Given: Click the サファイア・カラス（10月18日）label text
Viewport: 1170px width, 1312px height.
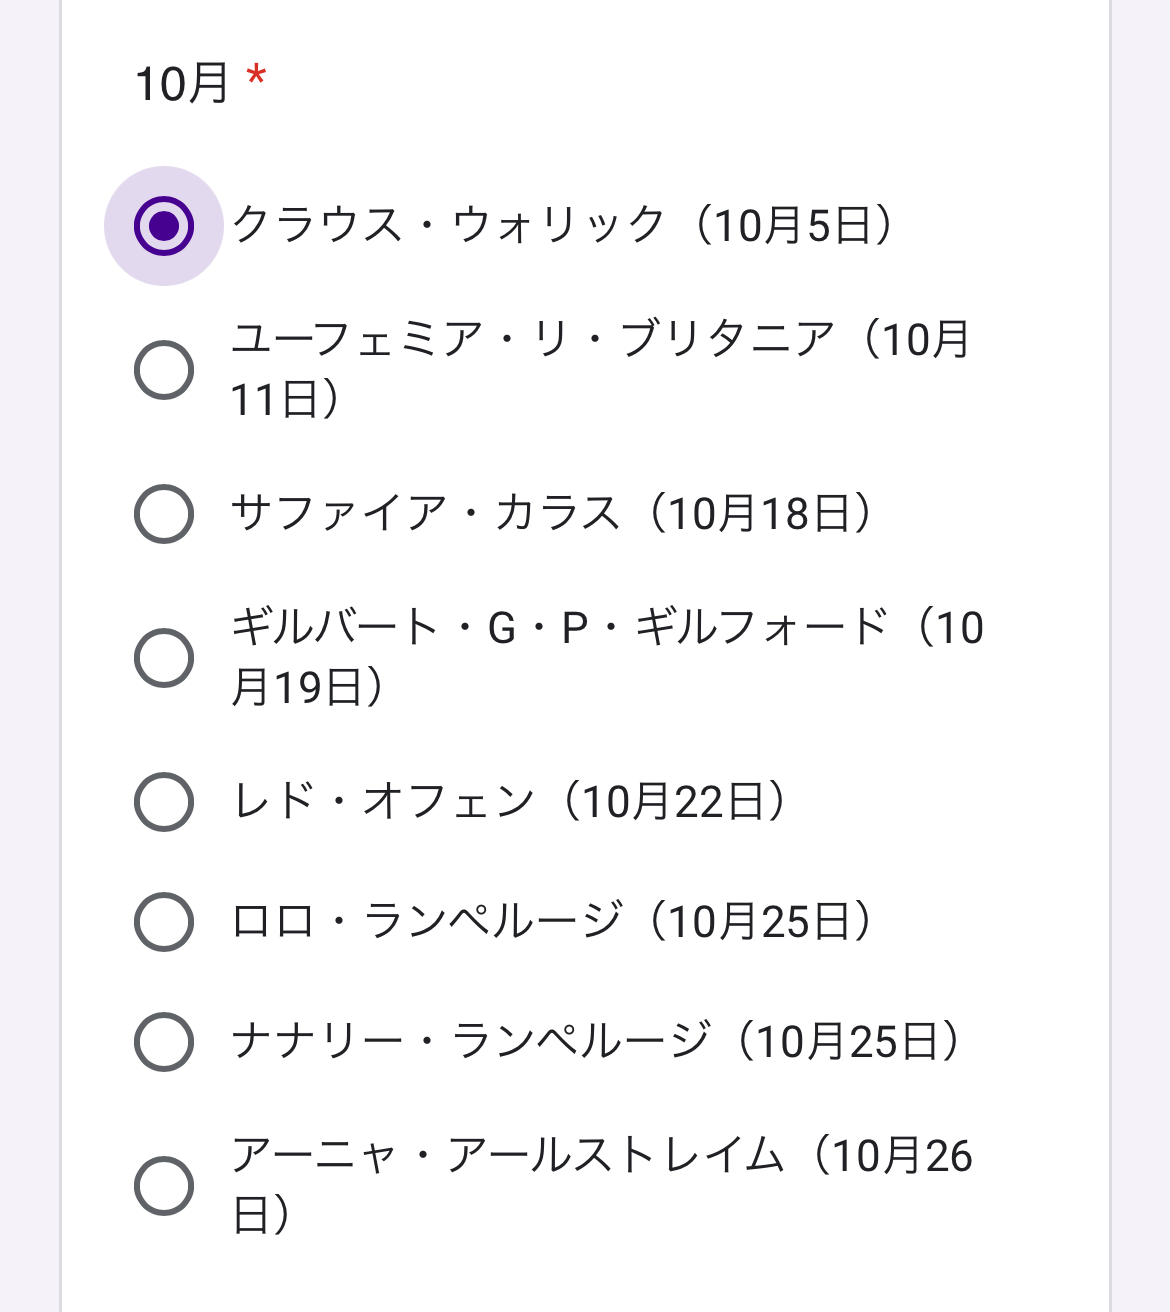Looking at the screenshot, I should pos(552,514).
